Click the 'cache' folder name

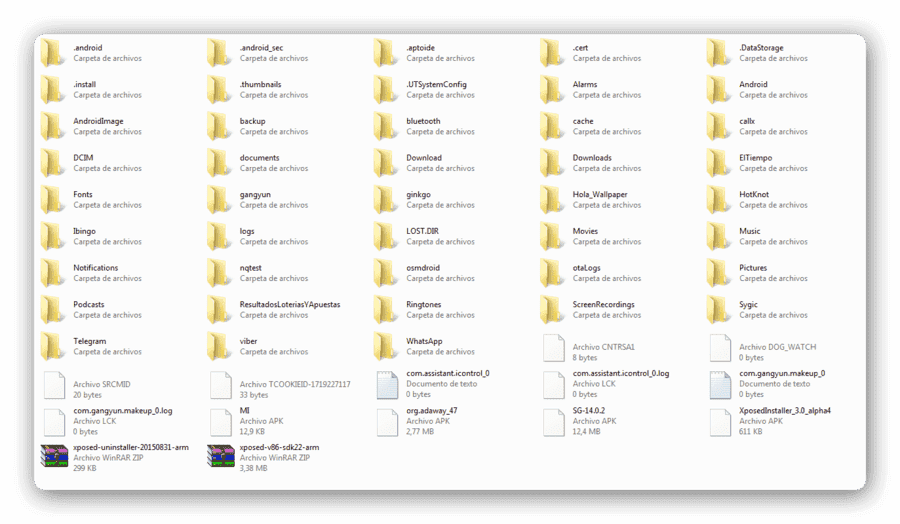(x=583, y=121)
